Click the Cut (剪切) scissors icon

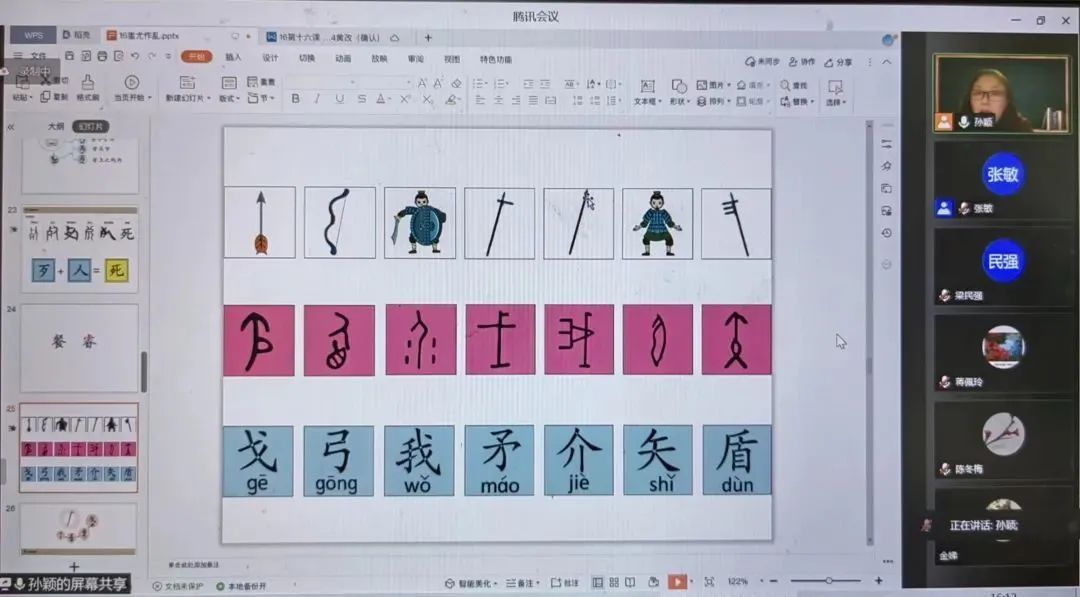(x=45, y=80)
